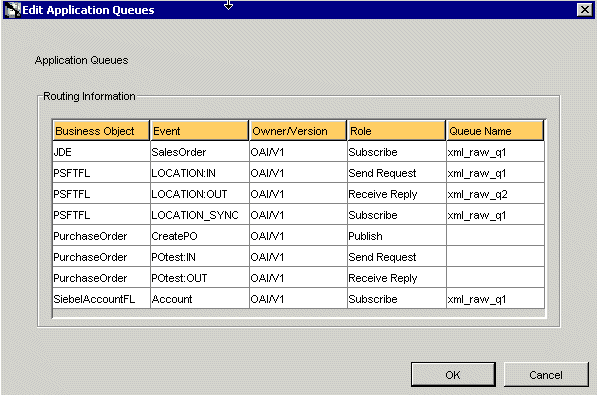Image resolution: width=597 pixels, height=395 pixels.
Task: Select the Receive Reply role for LOCATION:OUT
Action: (396, 194)
